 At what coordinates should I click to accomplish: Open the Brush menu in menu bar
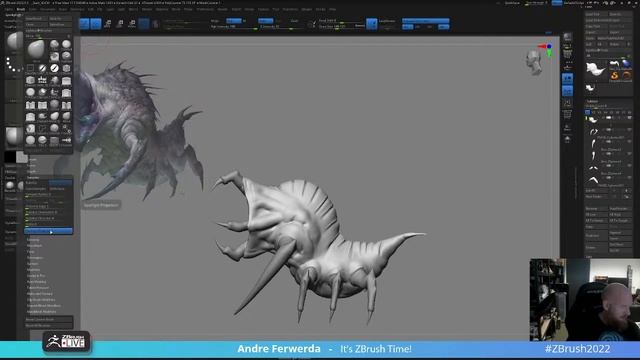click(x=20, y=9)
